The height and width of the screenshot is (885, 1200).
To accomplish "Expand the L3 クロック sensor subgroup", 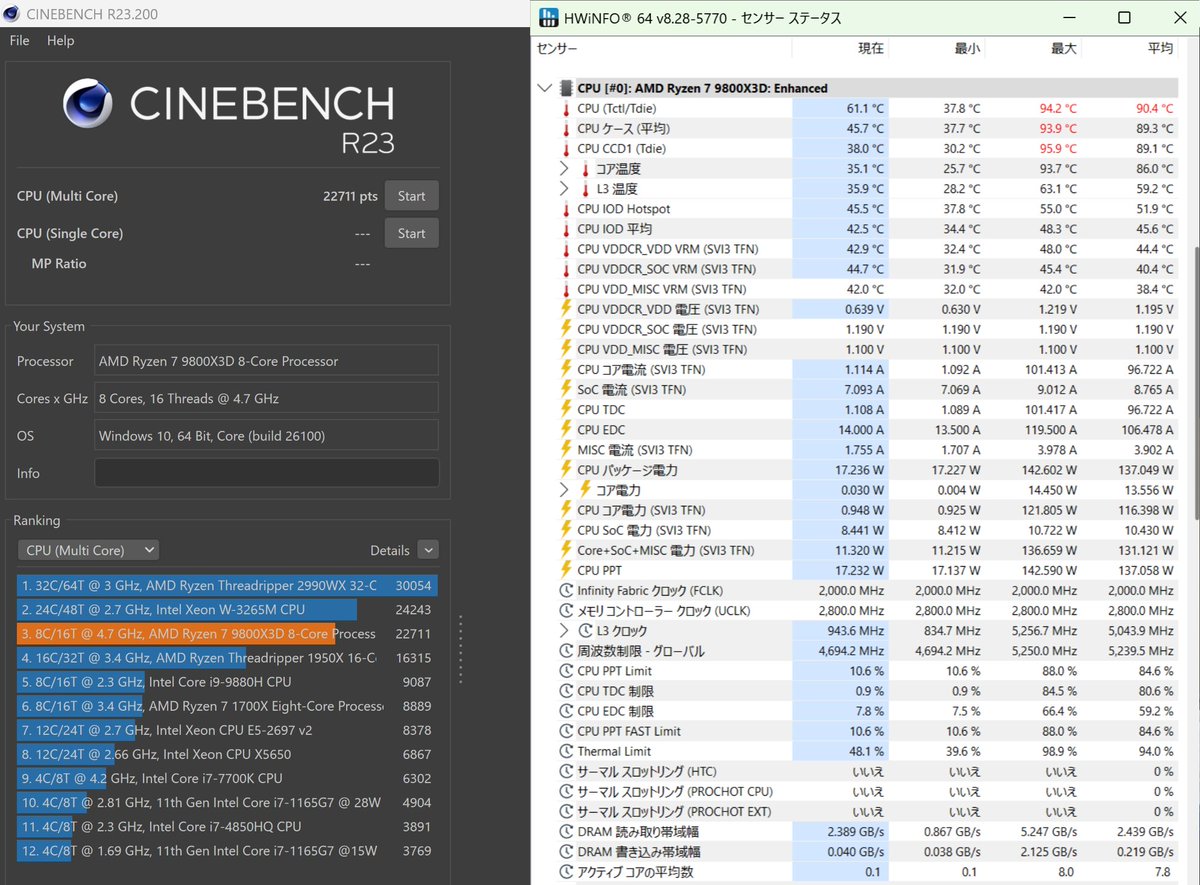I will pos(565,630).
